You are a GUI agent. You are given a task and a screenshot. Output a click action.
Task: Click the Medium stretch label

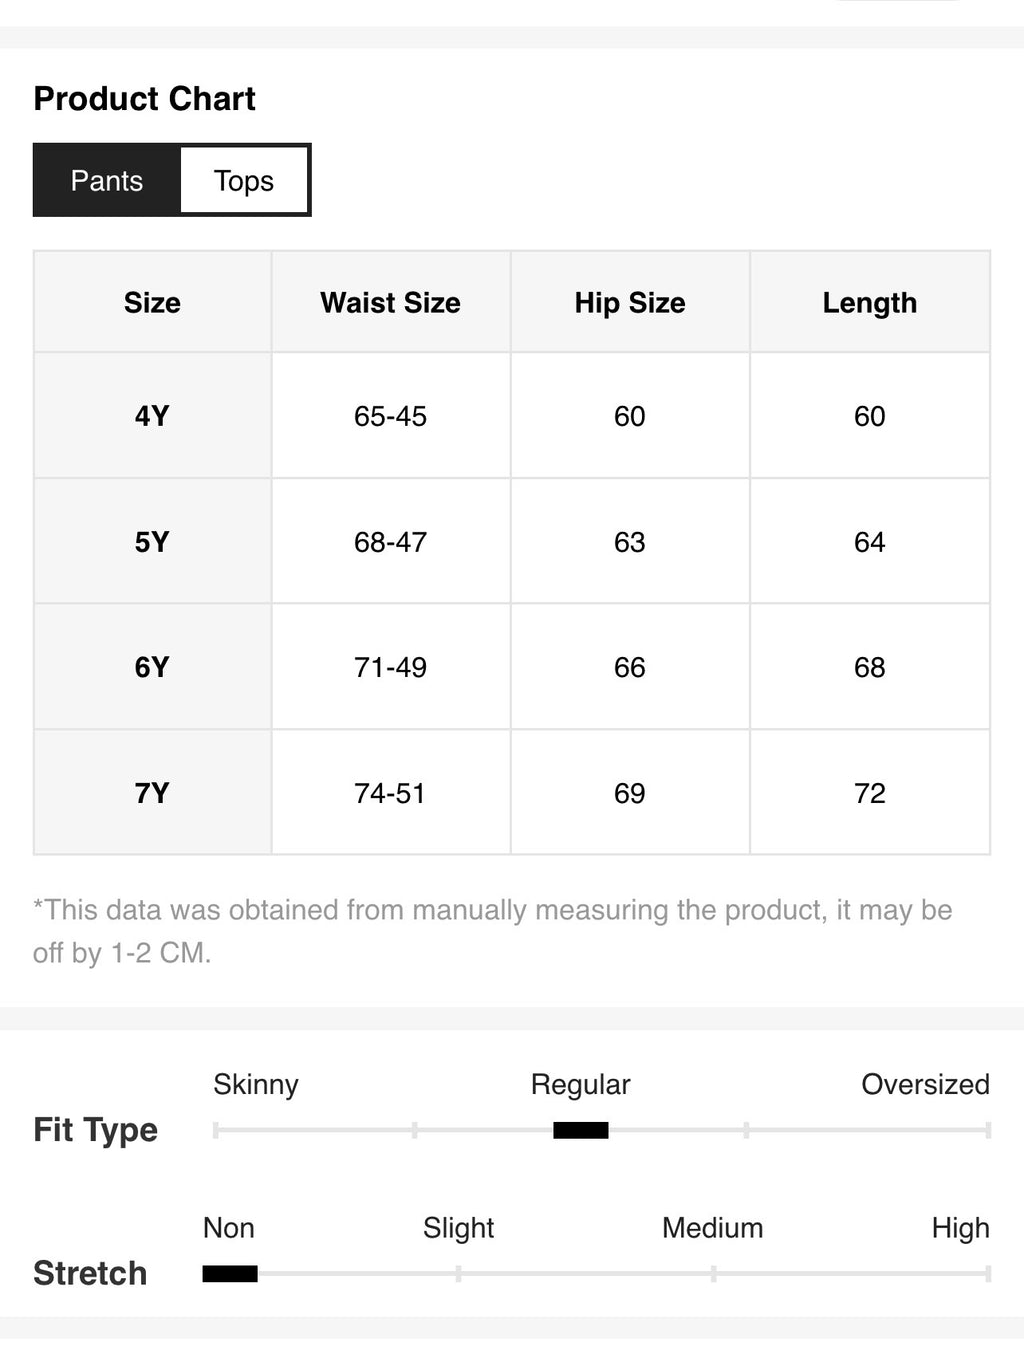point(712,1228)
